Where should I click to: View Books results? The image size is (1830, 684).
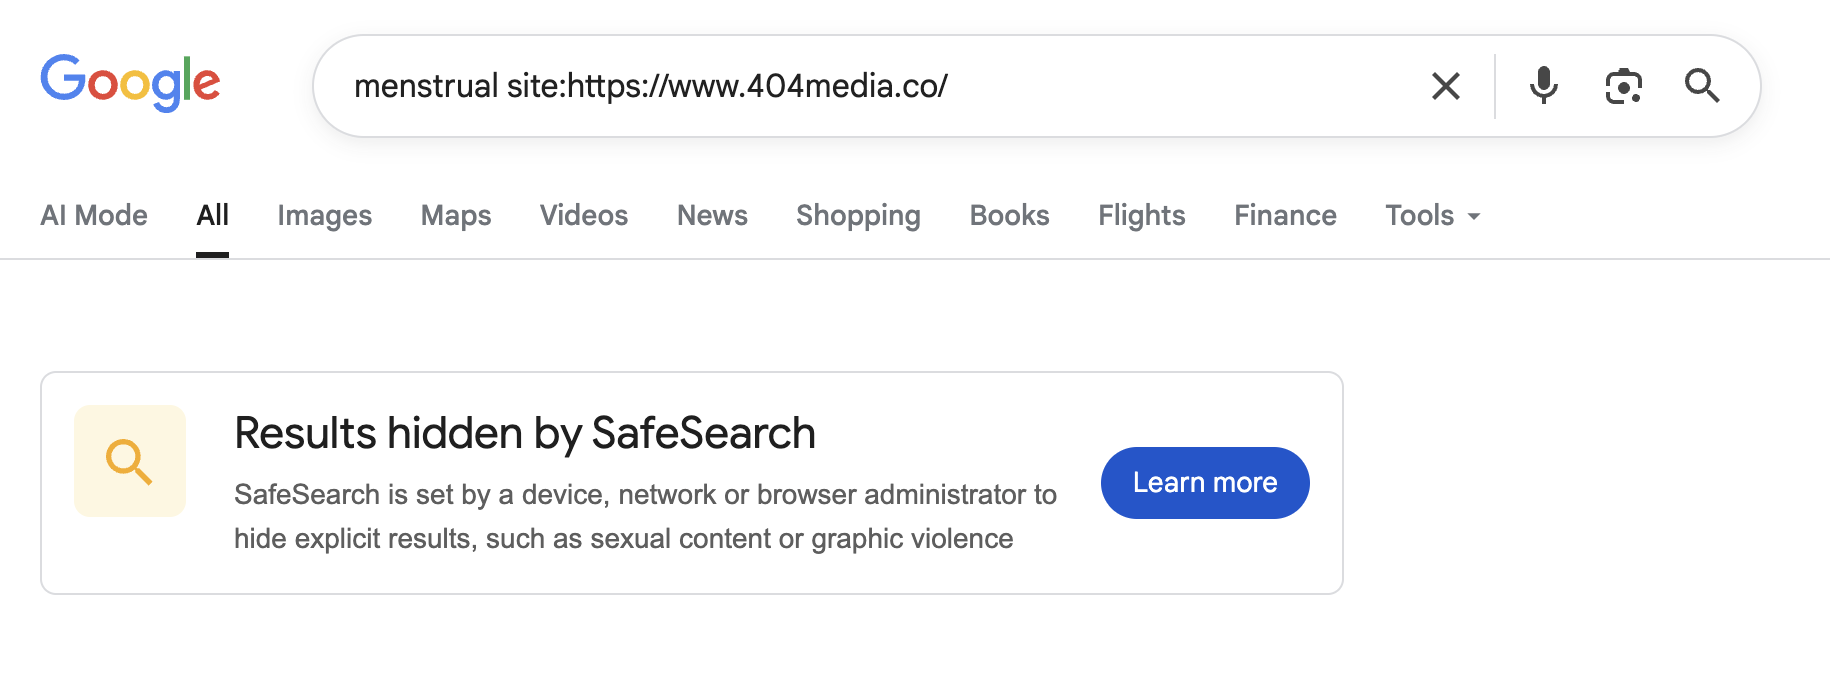(x=1009, y=215)
